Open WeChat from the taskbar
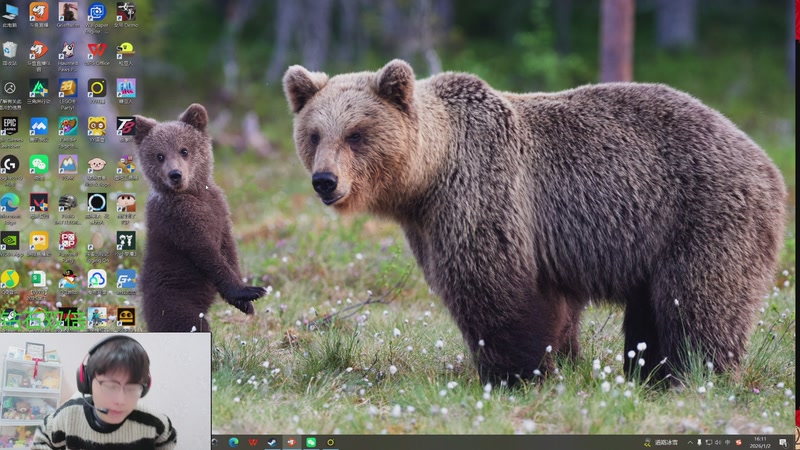 coord(311,442)
